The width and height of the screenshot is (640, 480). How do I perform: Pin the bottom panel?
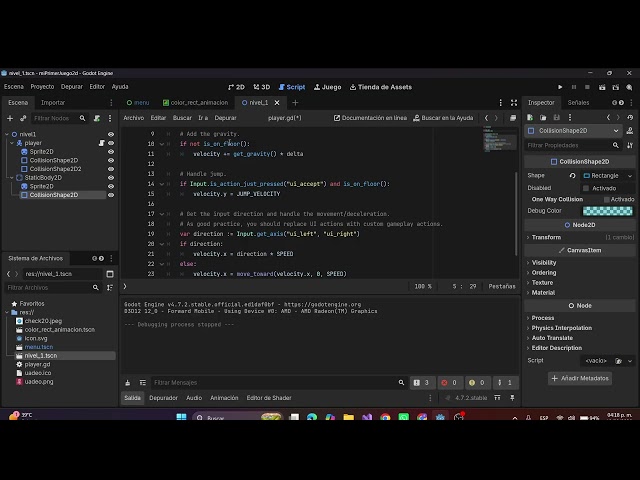(x=512, y=398)
